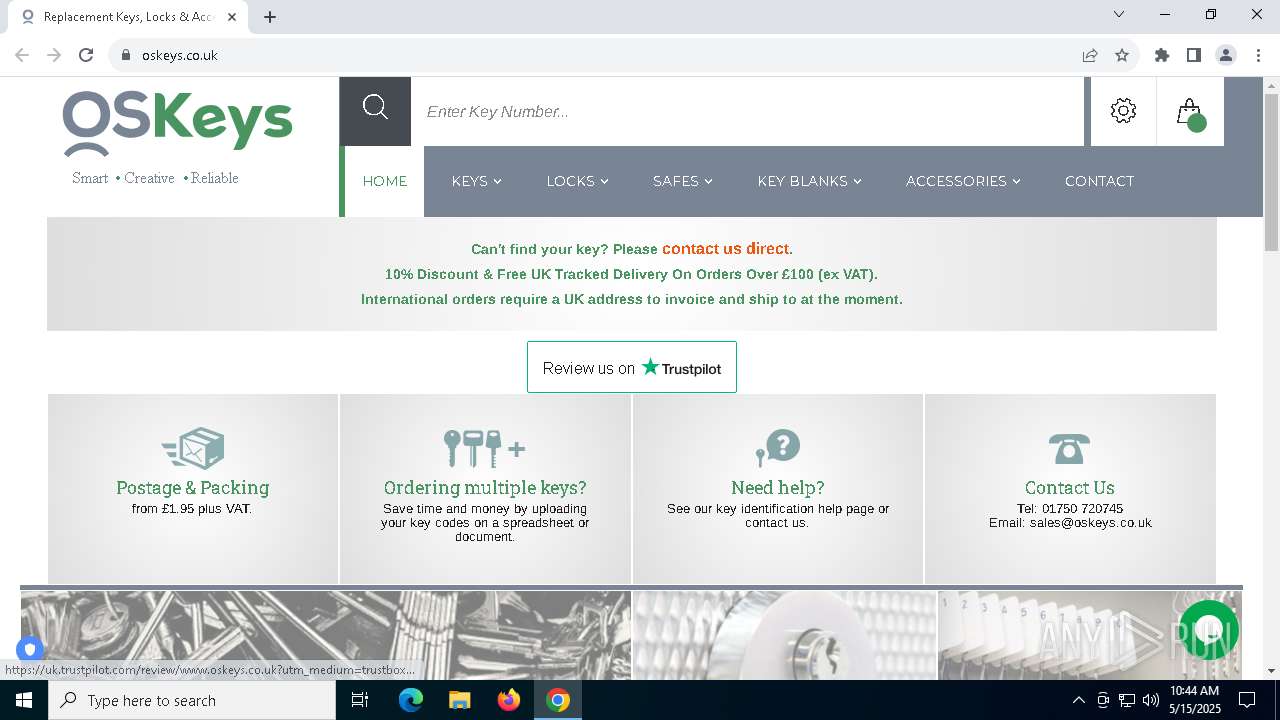Screen dimensions: 1280x720
Task: Open new browser tab with plus
Action: click(270, 17)
